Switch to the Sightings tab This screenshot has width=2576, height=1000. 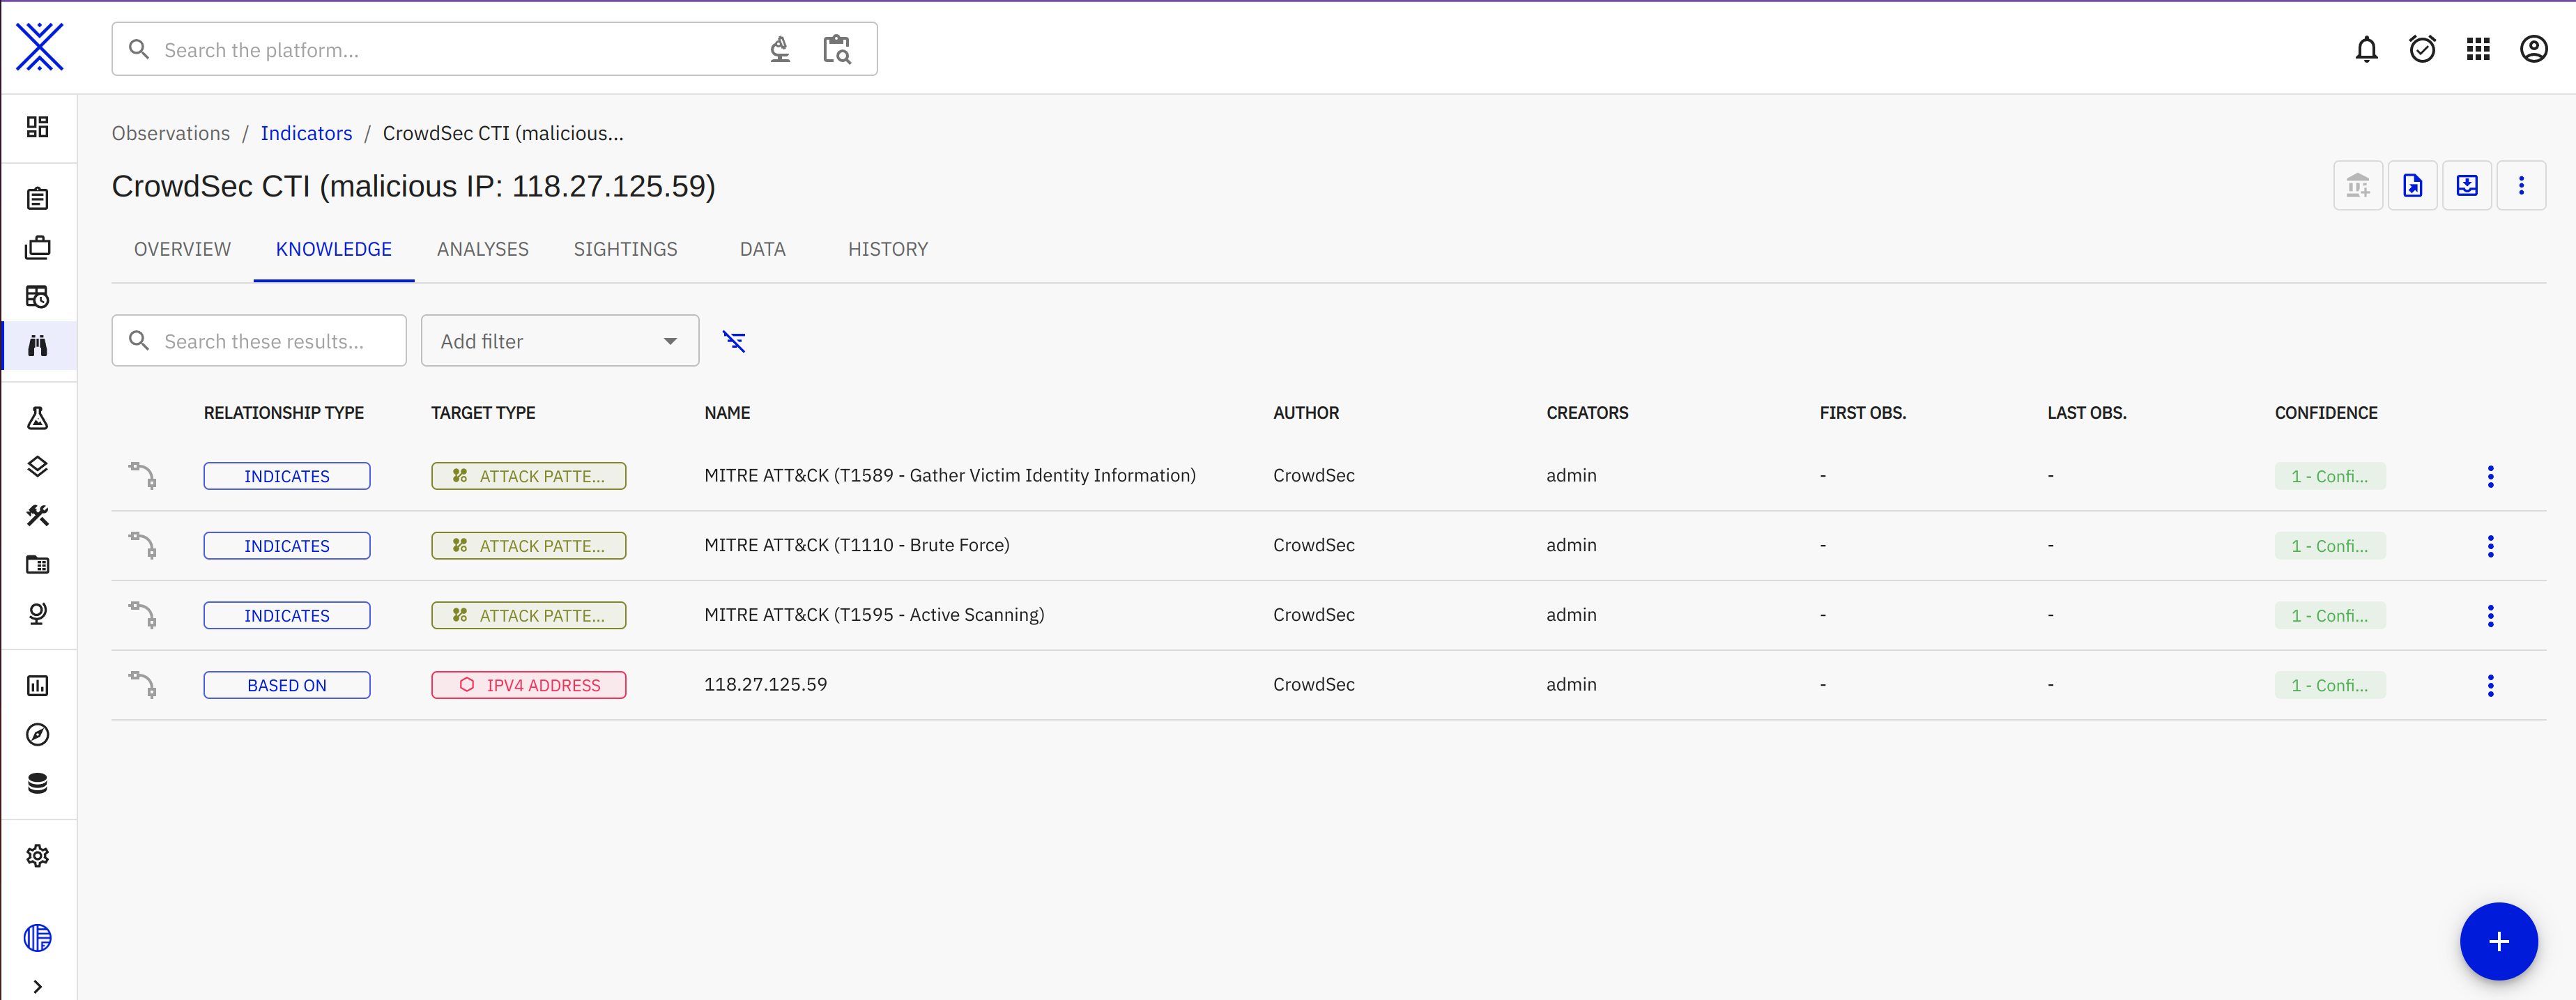[625, 249]
